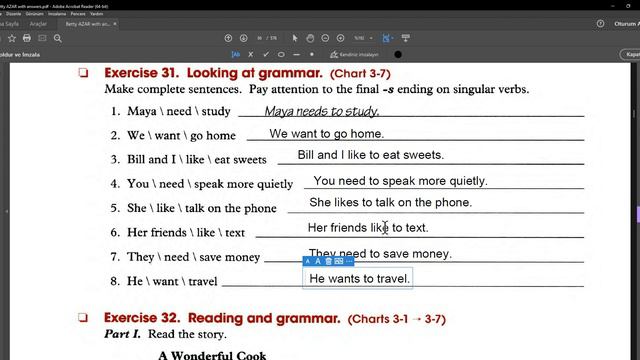
Task: Click the zoom out minus icon
Action: click(x=325, y=38)
